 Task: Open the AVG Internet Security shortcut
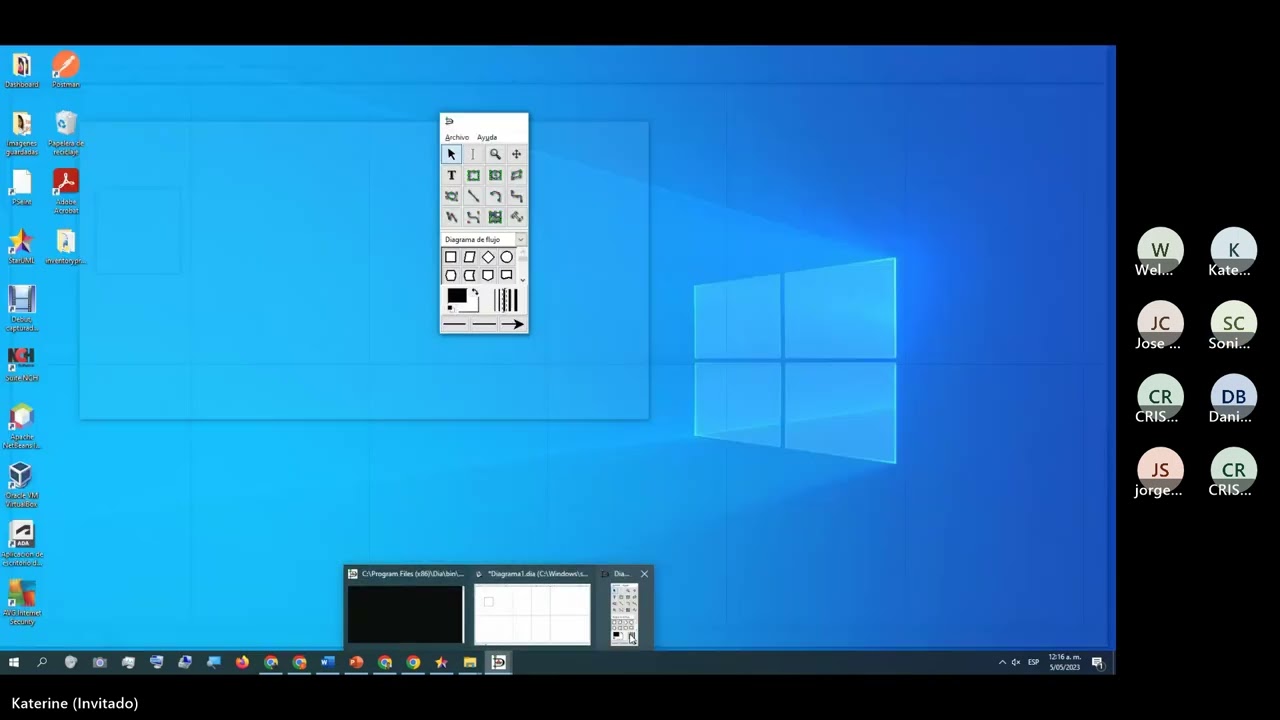(21, 603)
